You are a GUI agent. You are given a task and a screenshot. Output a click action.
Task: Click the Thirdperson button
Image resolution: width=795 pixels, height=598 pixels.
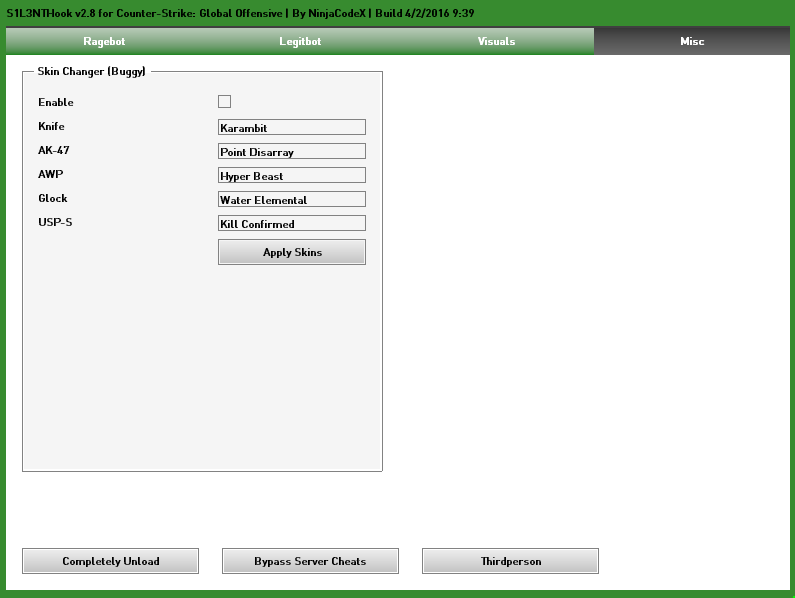[x=511, y=561]
